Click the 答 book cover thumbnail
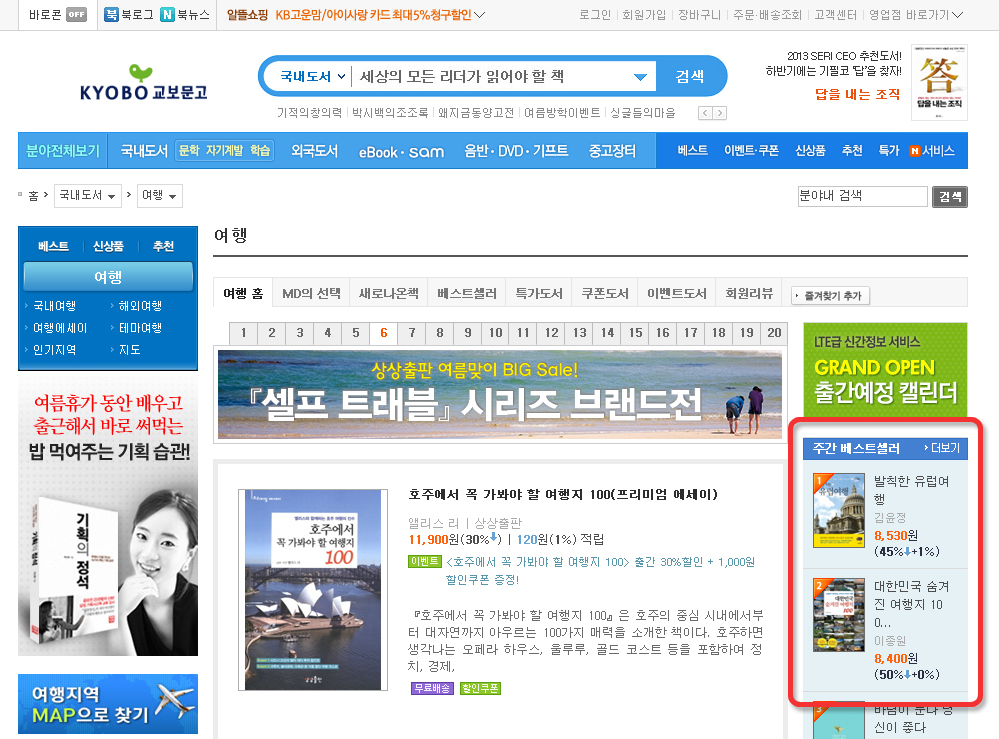The width and height of the screenshot is (999, 739). [939, 83]
